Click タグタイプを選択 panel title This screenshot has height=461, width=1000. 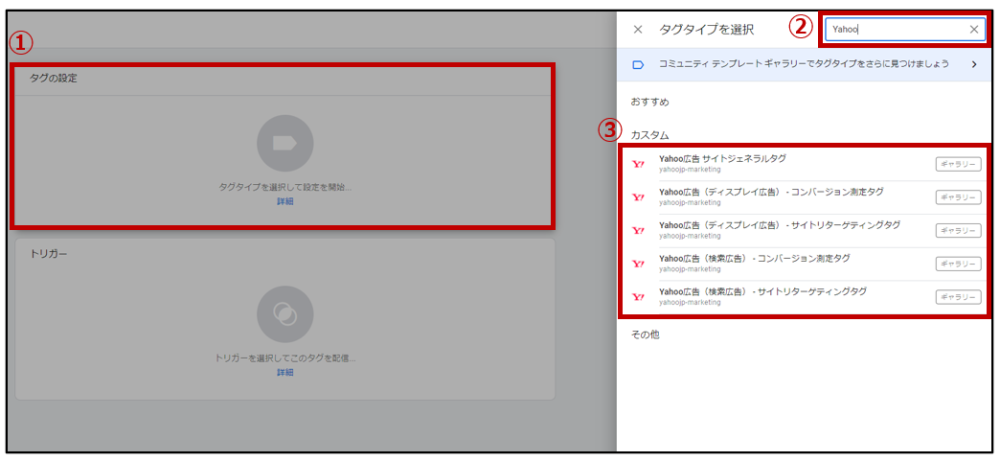pos(707,29)
